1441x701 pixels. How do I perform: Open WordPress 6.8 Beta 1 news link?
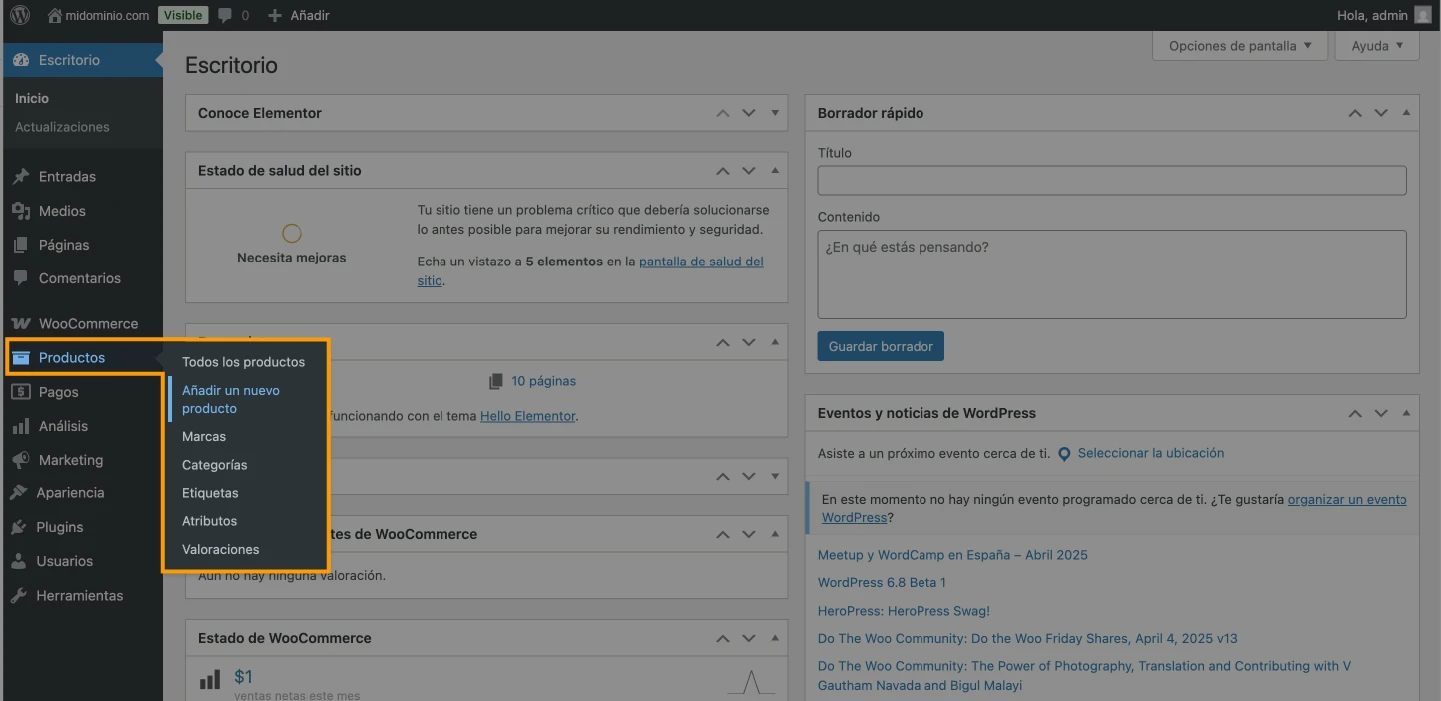882,582
